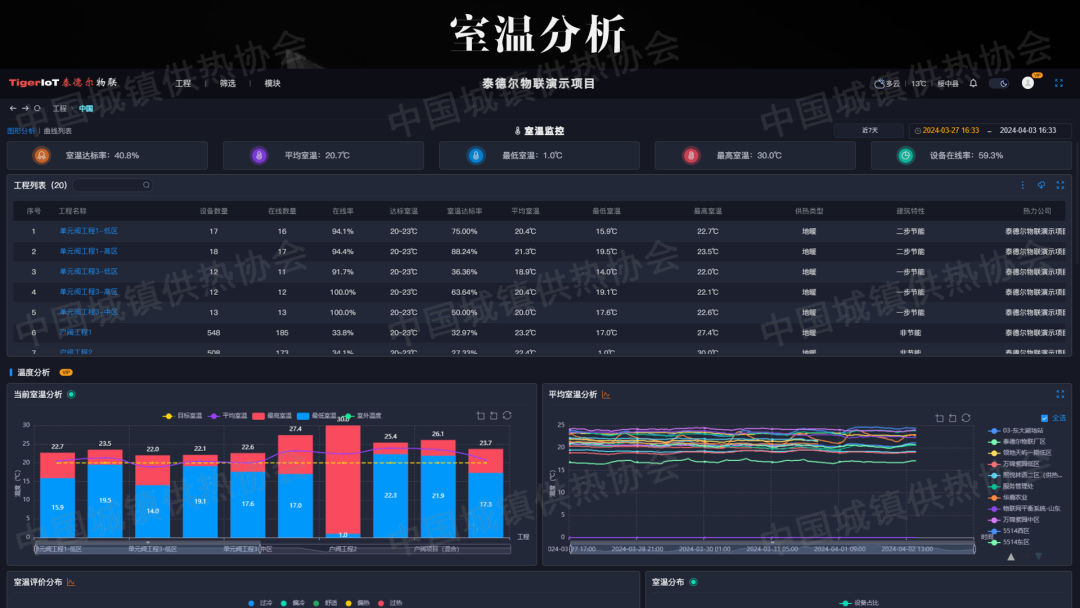Open the user avatar with VIP badge
The height and width of the screenshot is (608, 1080).
point(1028,84)
